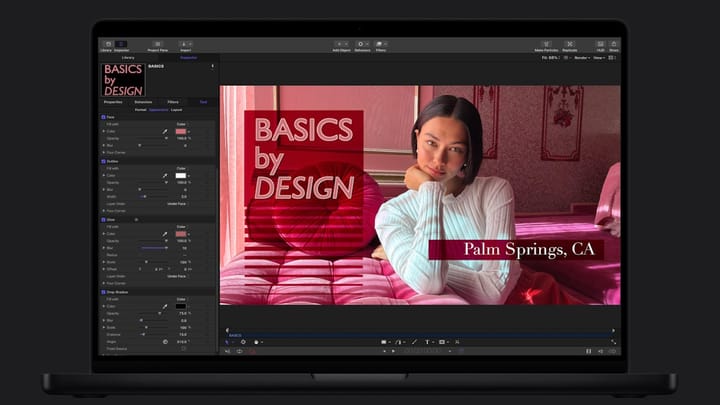This screenshot has height=405, width=720.
Task: Open the Filters toolbar icon
Action: coord(381,45)
